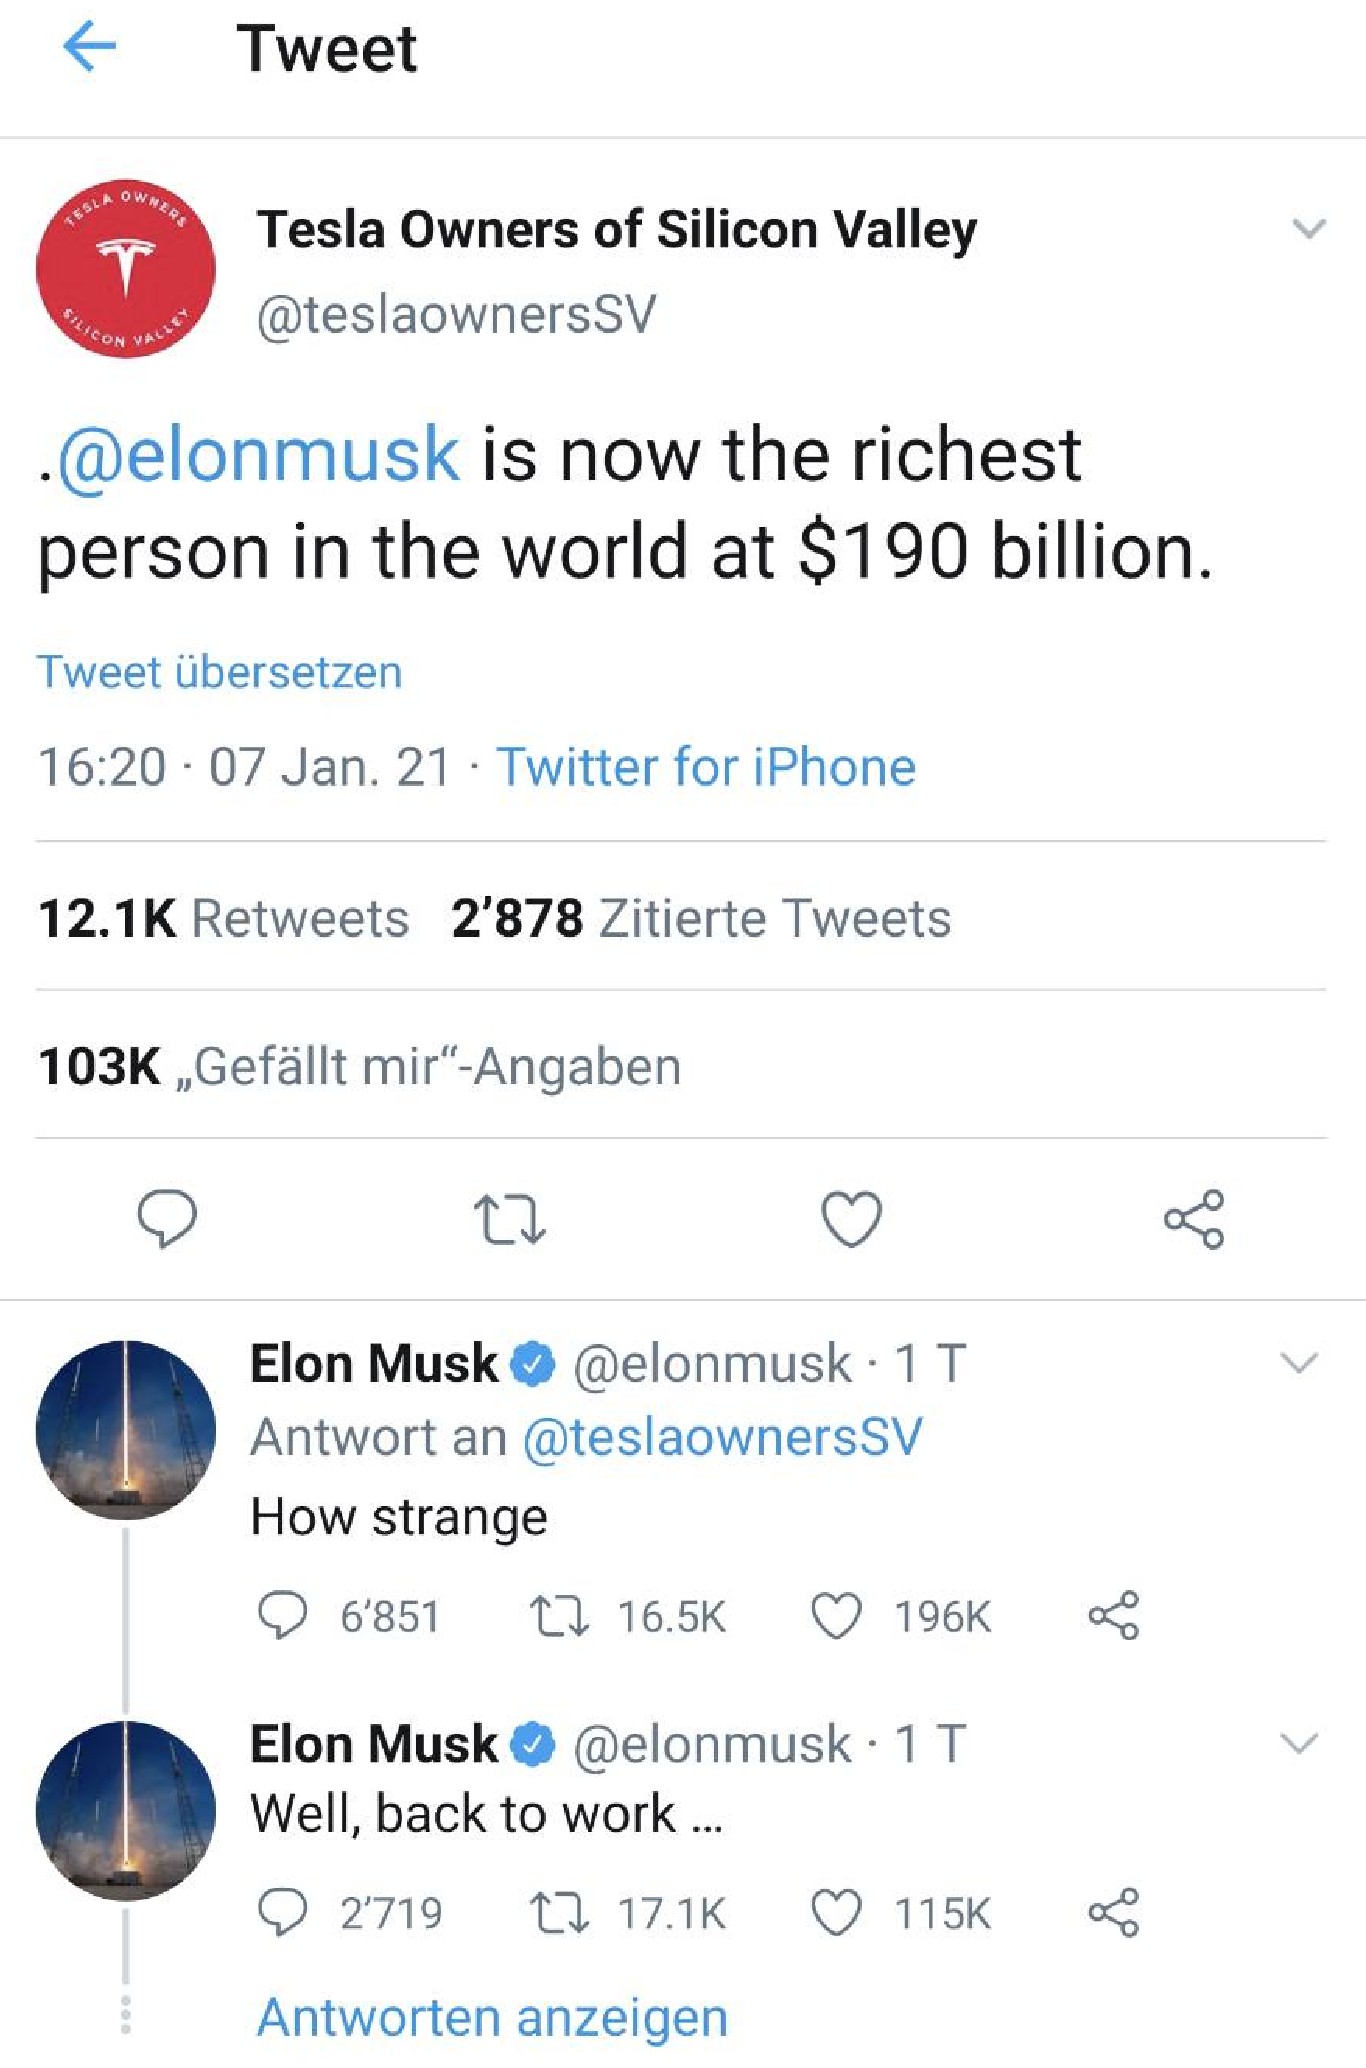Expand options chevron on "back to work" tweet
1366x2068 pixels.
click(x=1299, y=1744)
